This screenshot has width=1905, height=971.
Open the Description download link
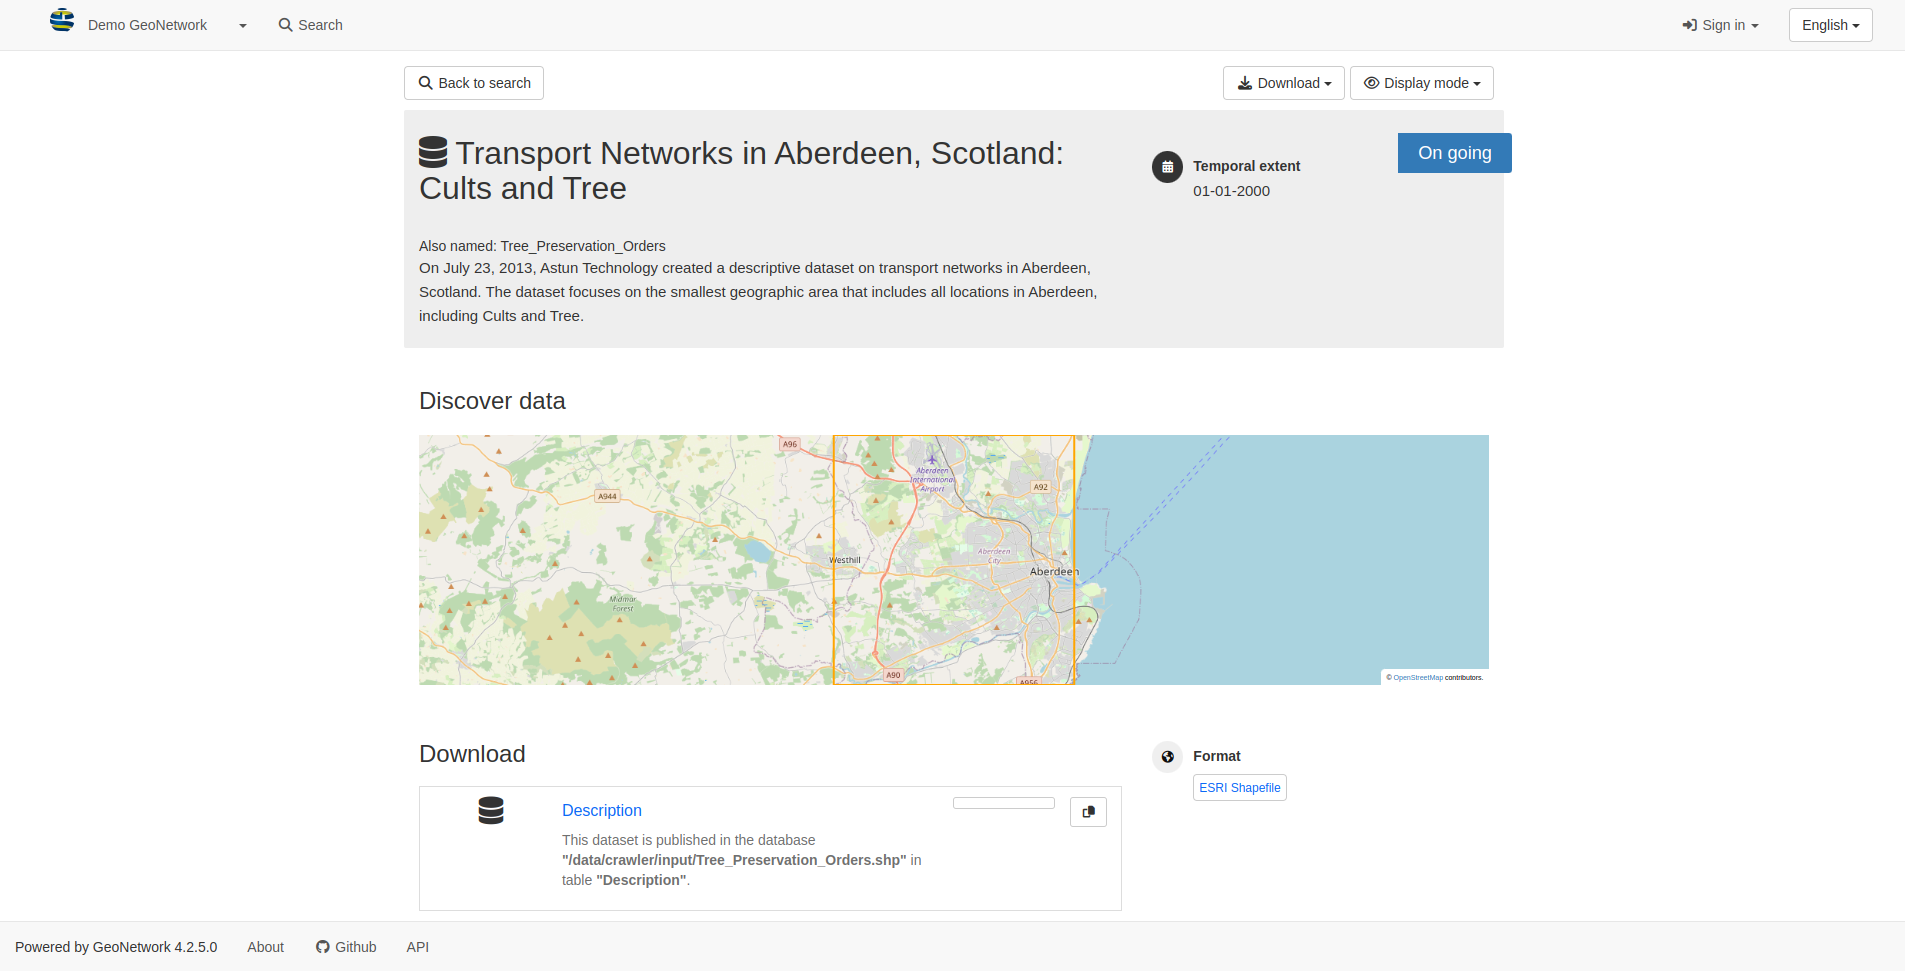tap(601, 810)
